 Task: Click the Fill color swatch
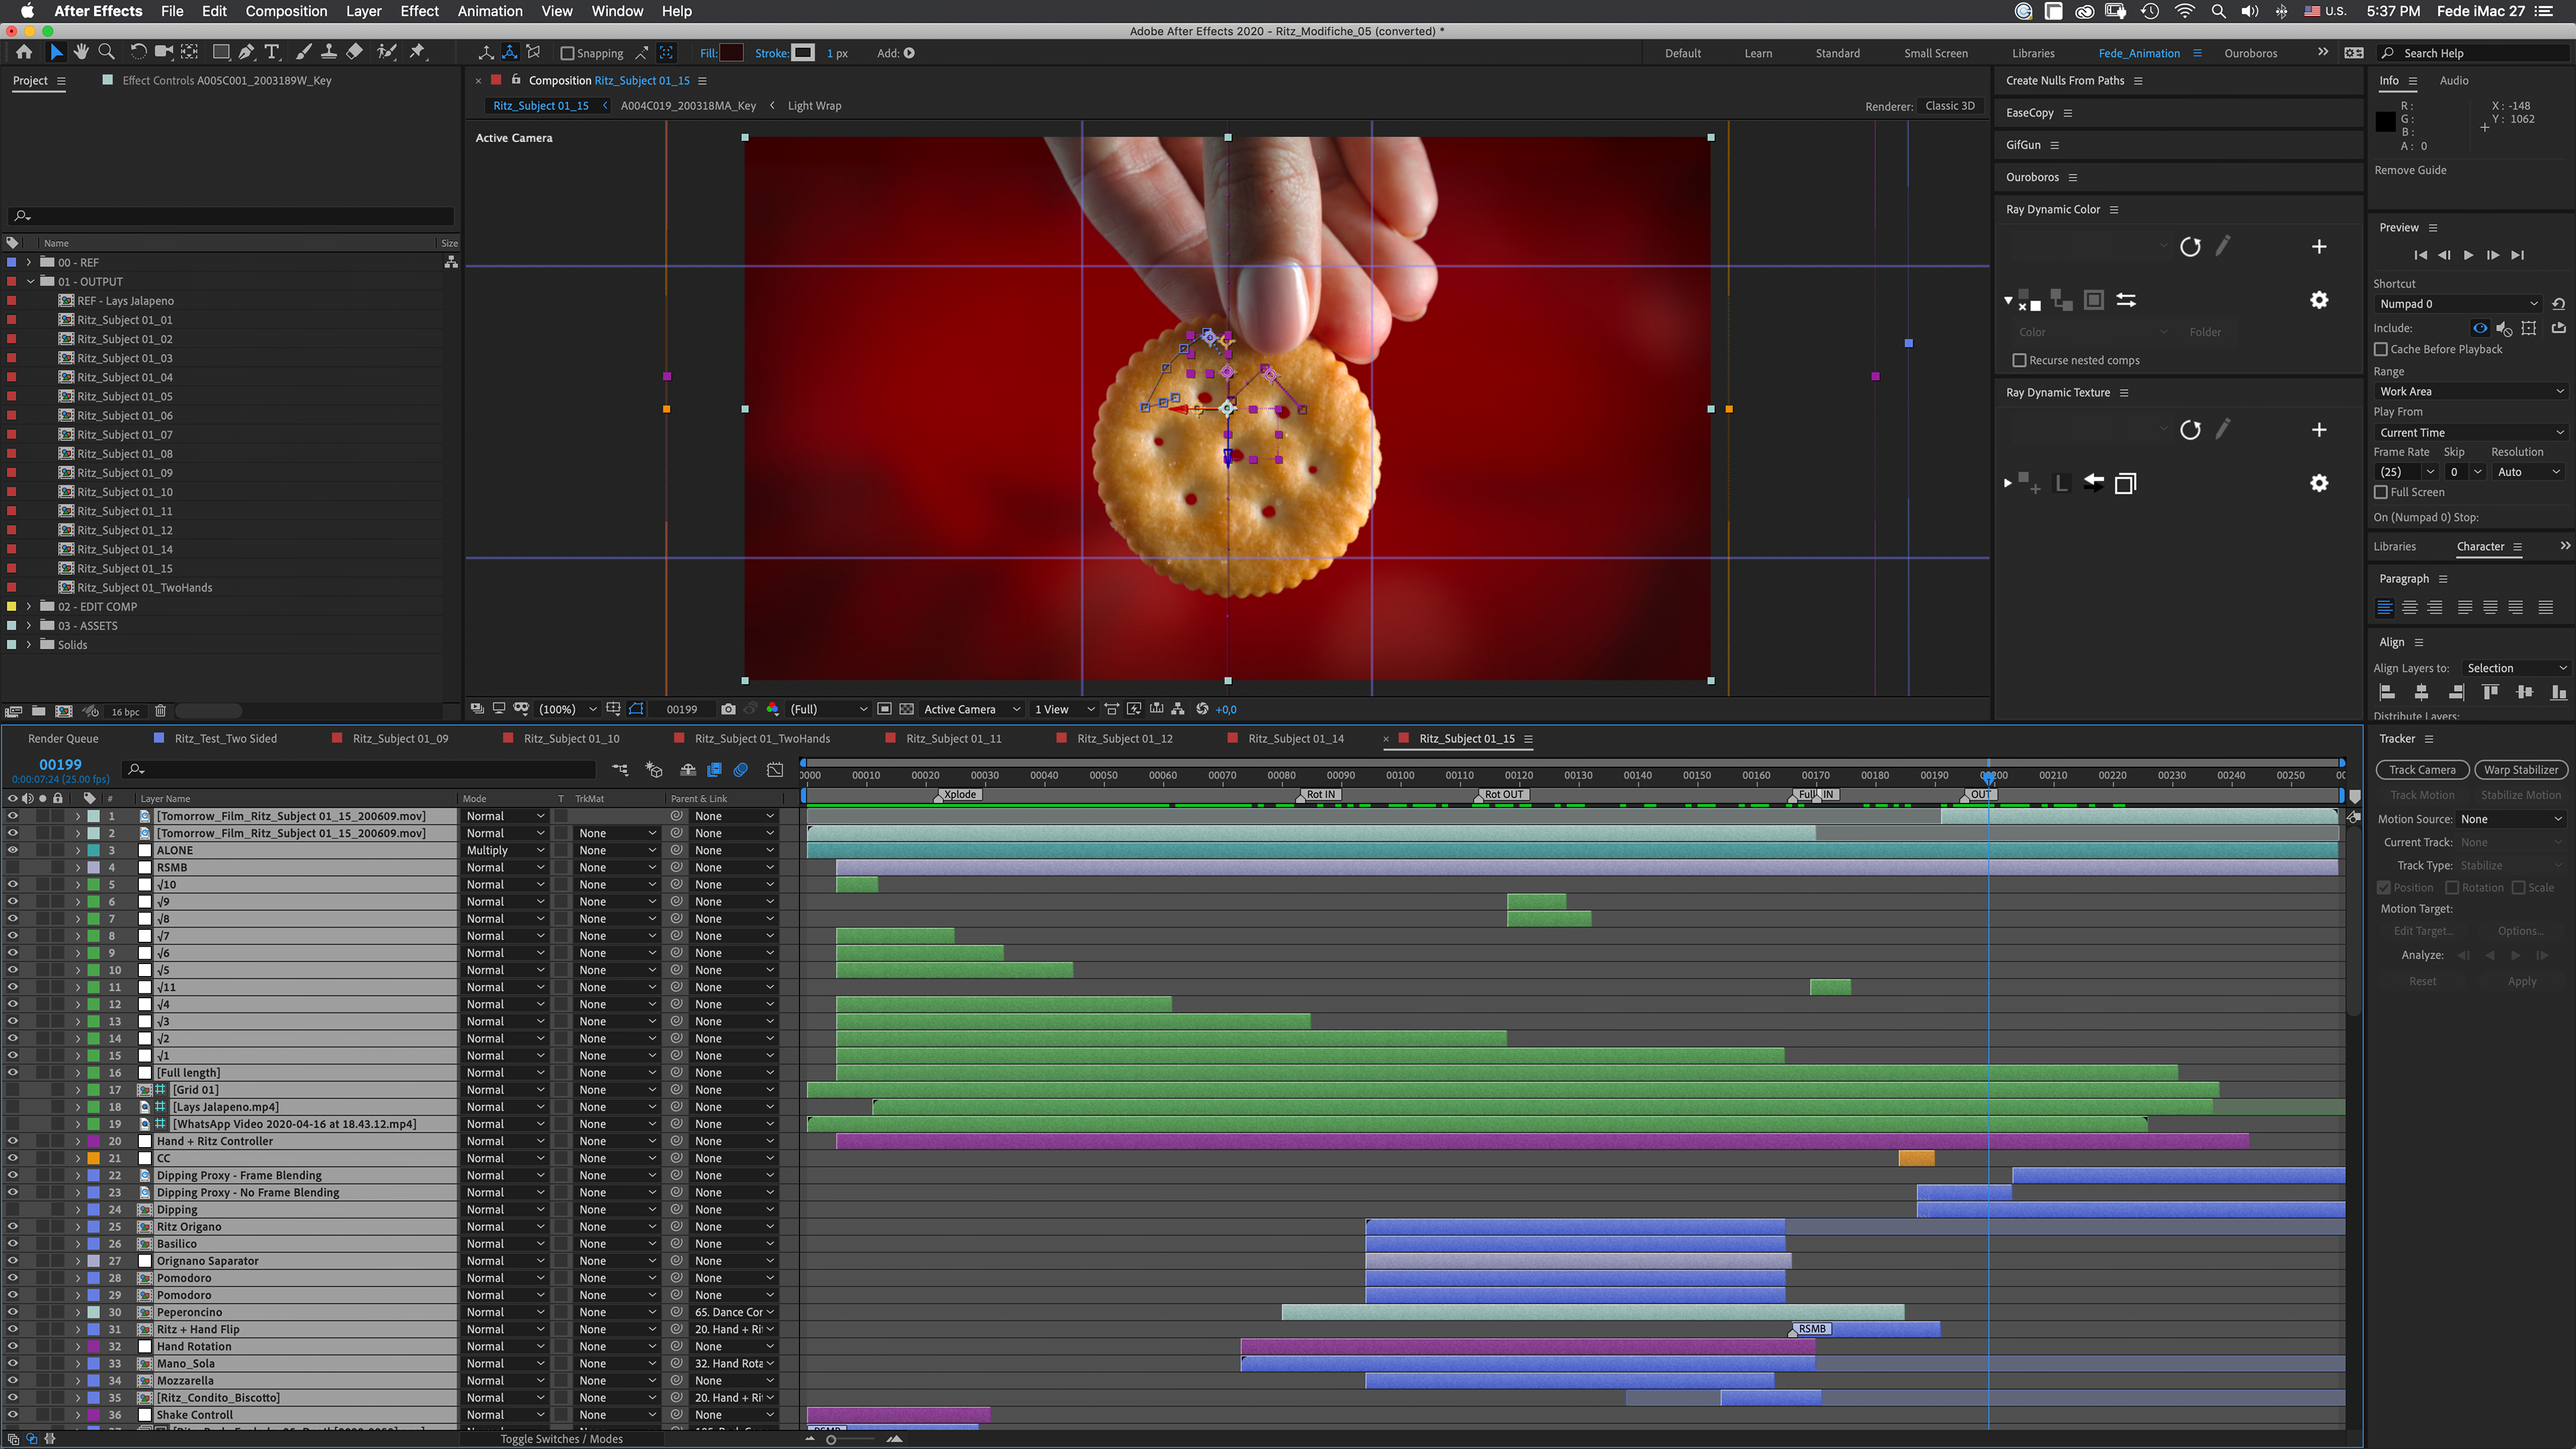[x=731, y=53]
